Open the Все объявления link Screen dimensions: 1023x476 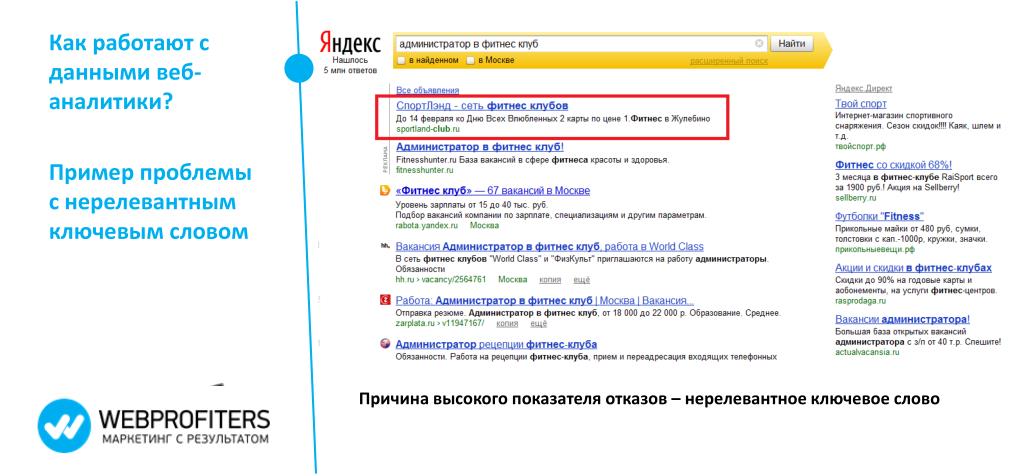tap(427, 90)
